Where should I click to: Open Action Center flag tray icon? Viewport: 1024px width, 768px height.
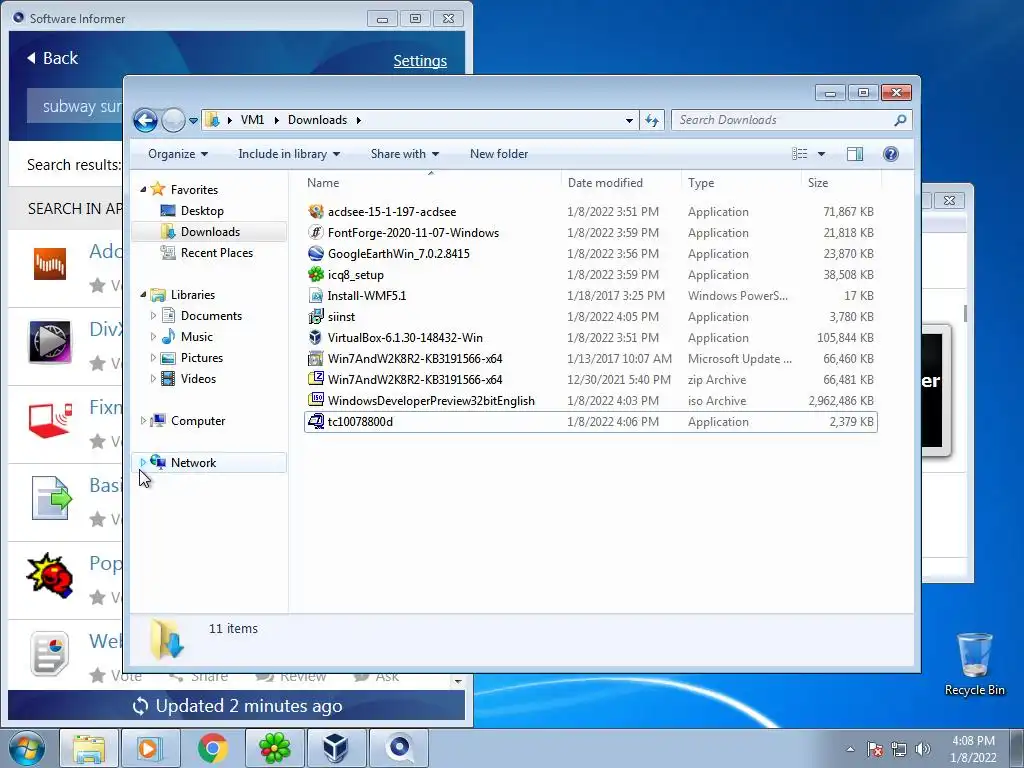coord(875,749)
